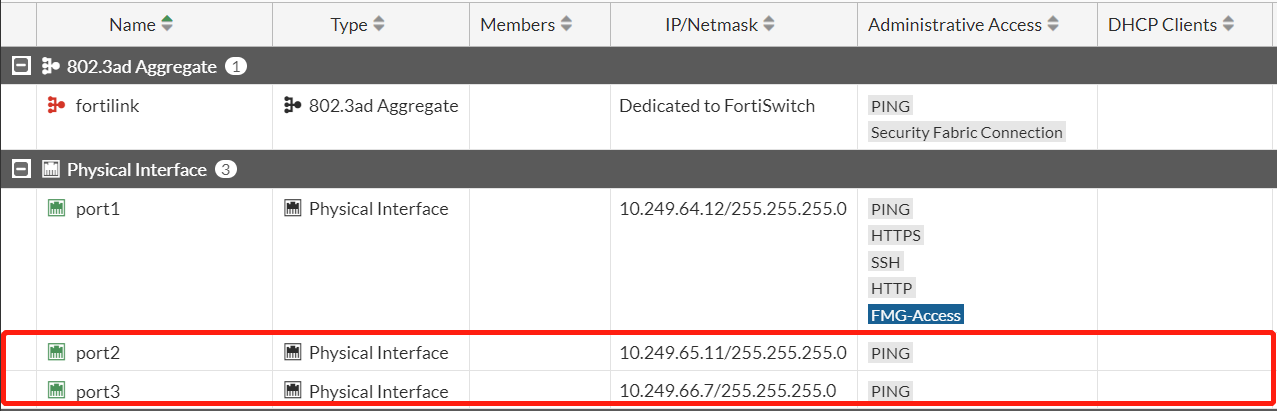This screenshot has height=411, width=1277.
Task: Click the green port3 interface icon
Action: [x=57, y=391]
